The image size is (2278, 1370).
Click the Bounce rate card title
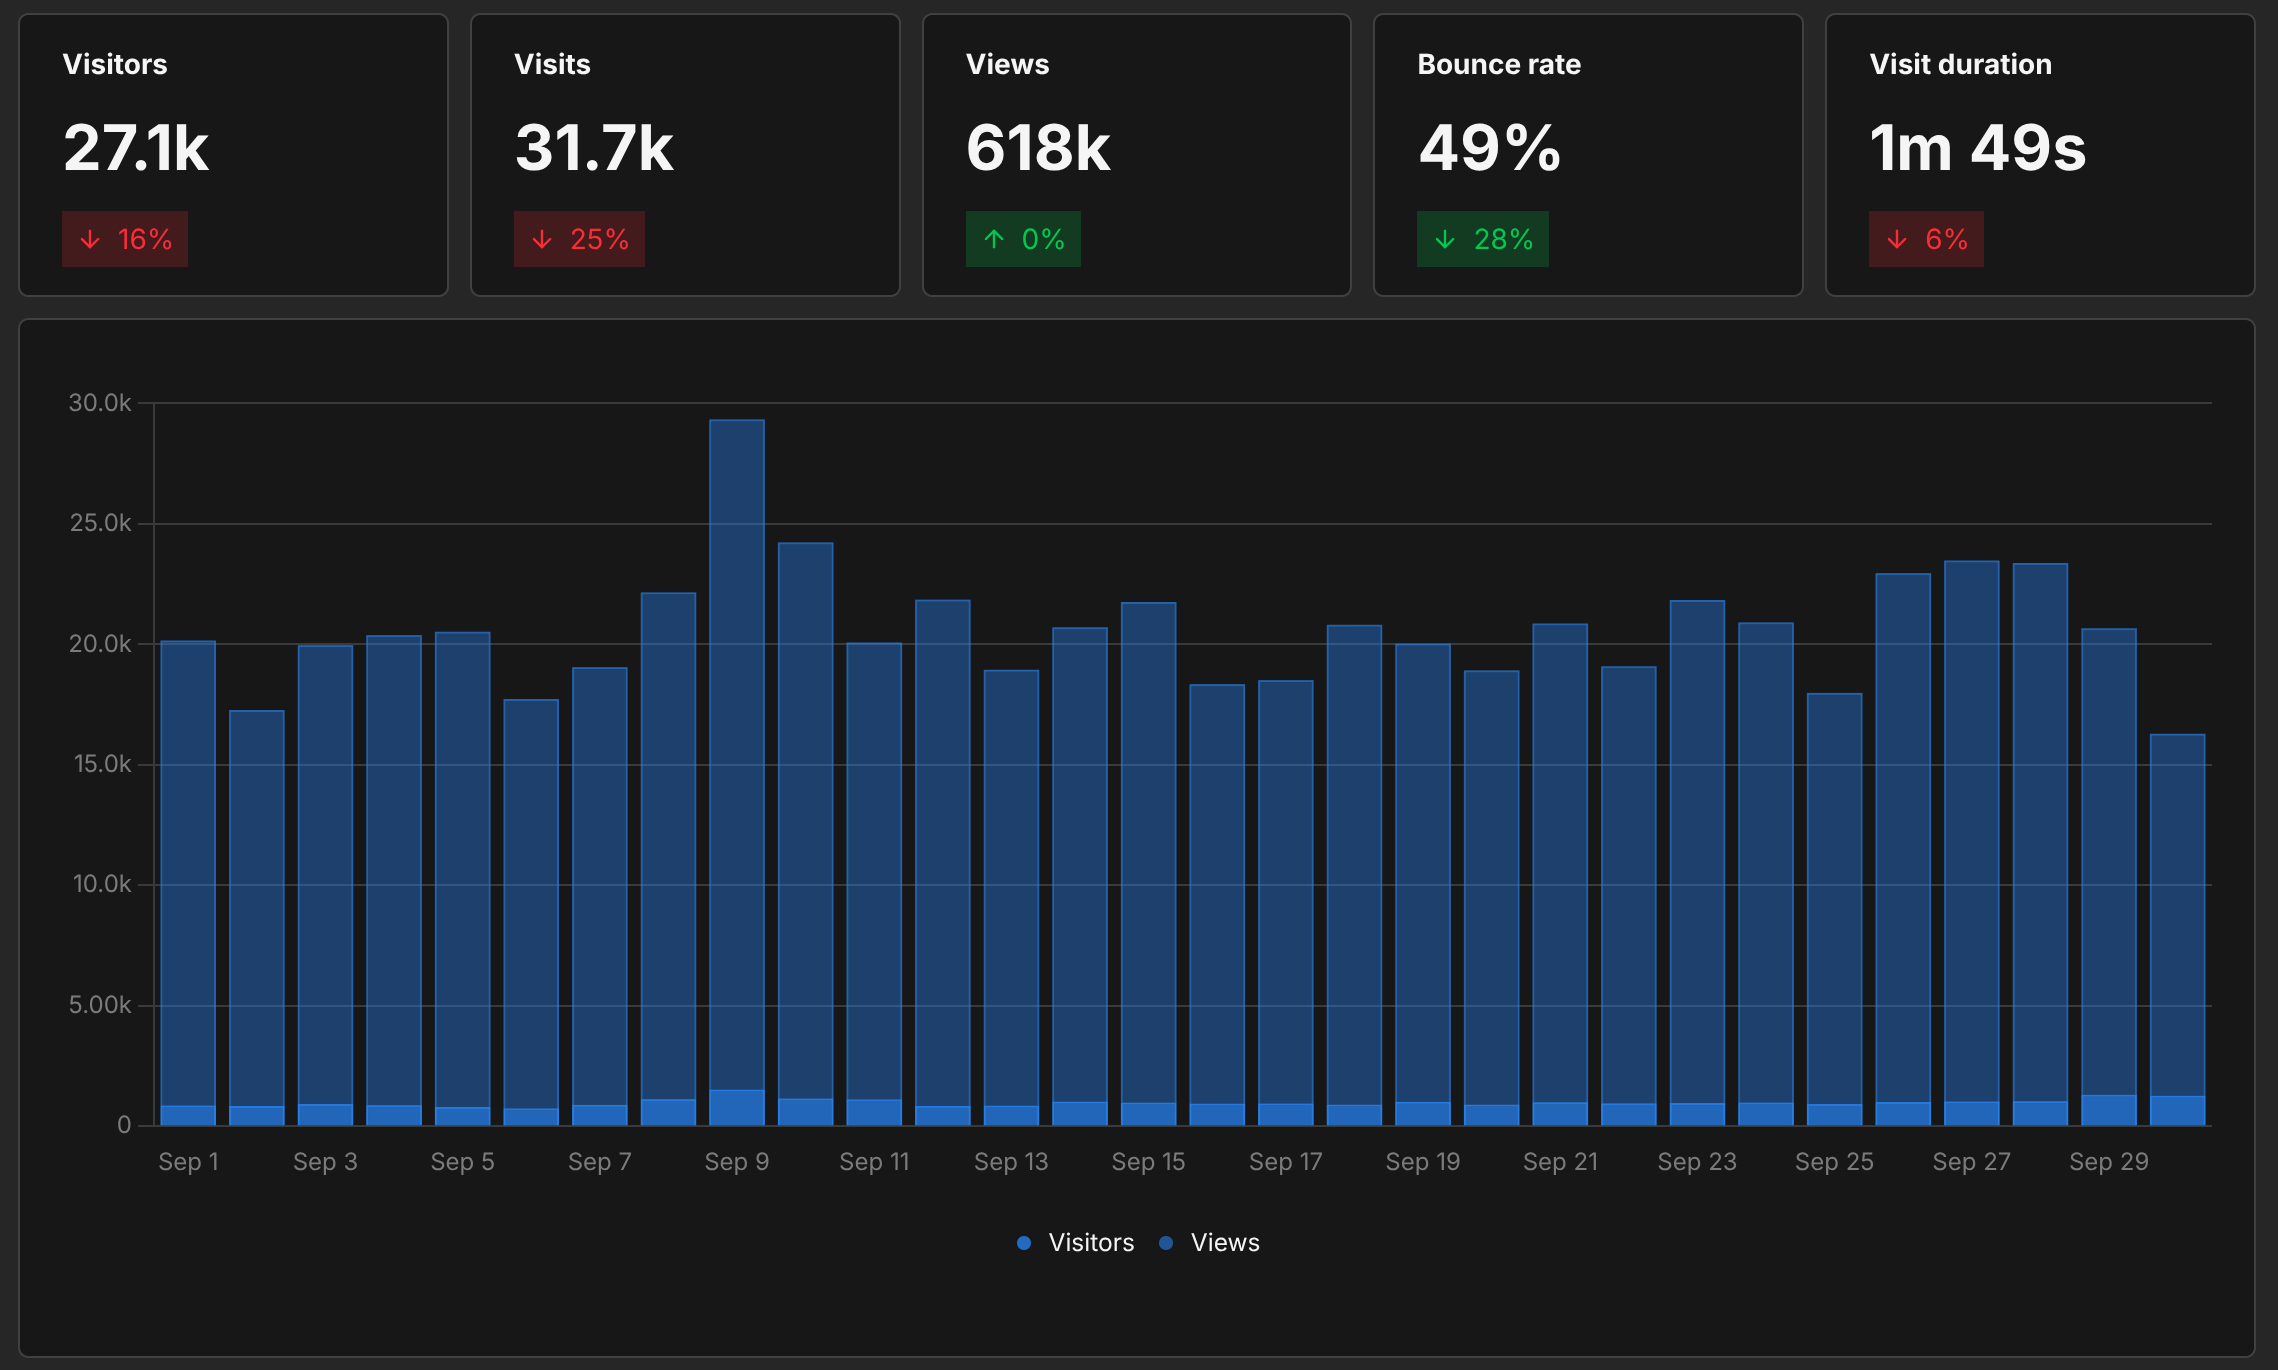[1499, 64]
